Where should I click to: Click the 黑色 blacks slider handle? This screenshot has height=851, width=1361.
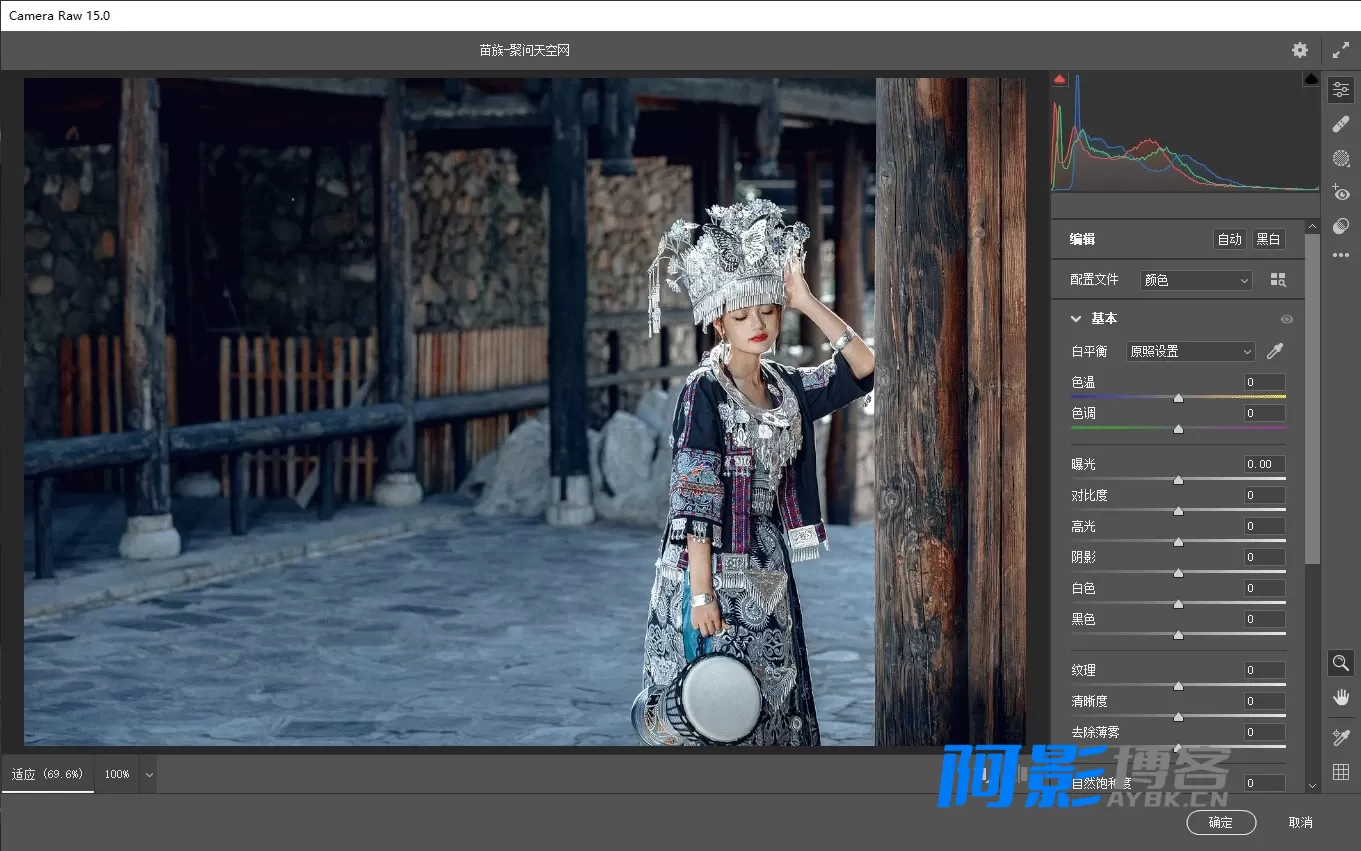pyautogui.click(x=1178, y=635)
